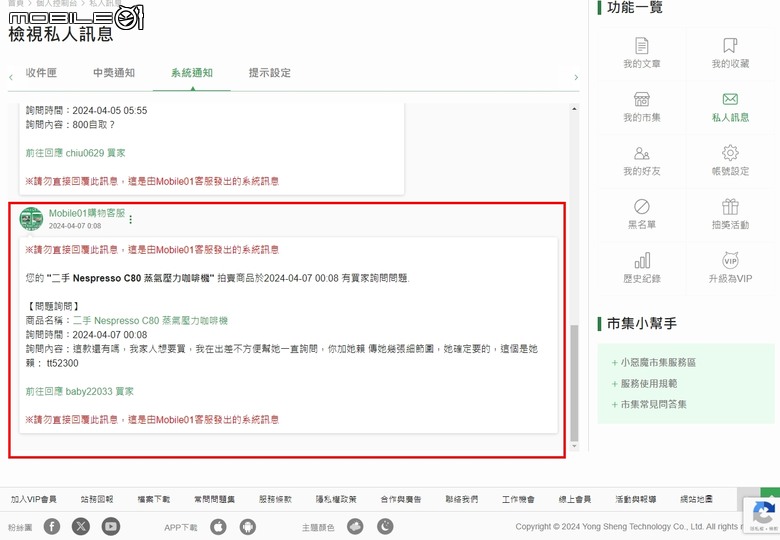Open the 線上會員 footer link
This screenshot has height=540, width=780.
tap(575, 499)
